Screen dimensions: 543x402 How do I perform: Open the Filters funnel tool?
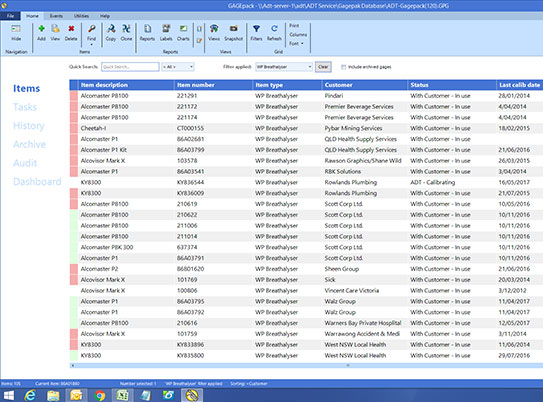click(x=256, y=33)
